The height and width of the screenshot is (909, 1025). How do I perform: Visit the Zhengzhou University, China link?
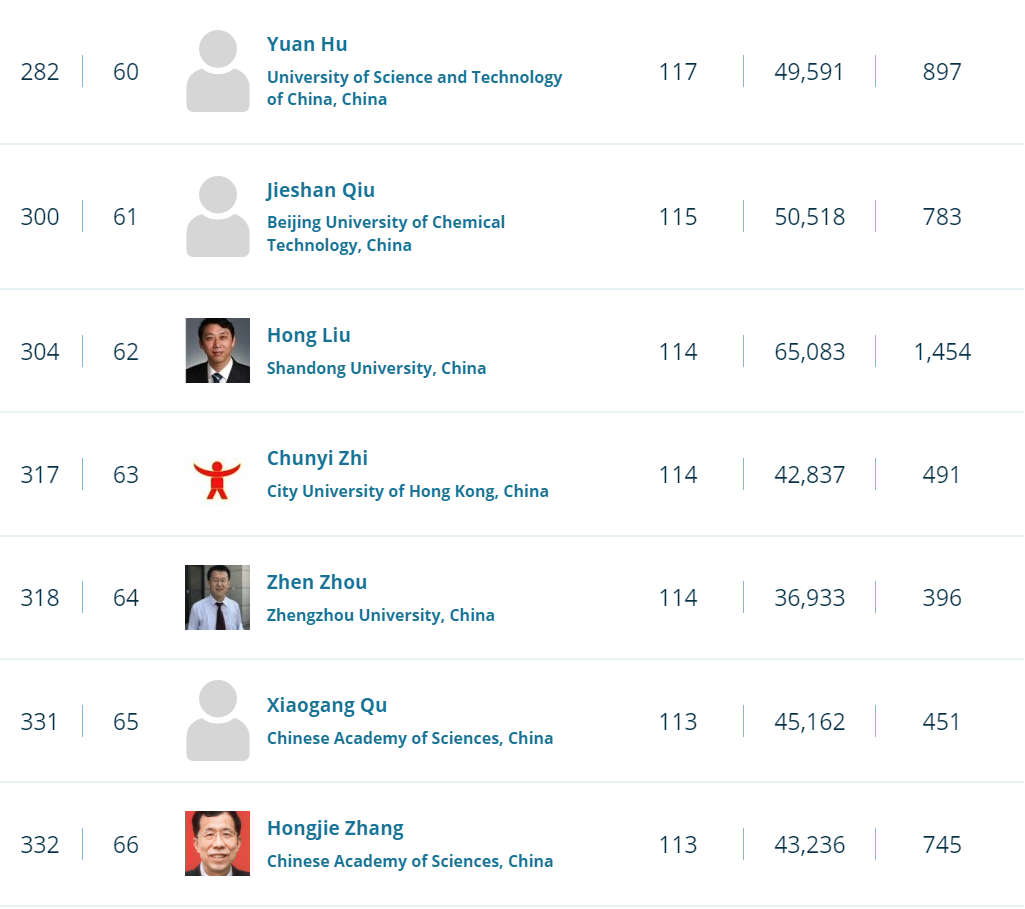pyautogui.click(x=380, y=615)
